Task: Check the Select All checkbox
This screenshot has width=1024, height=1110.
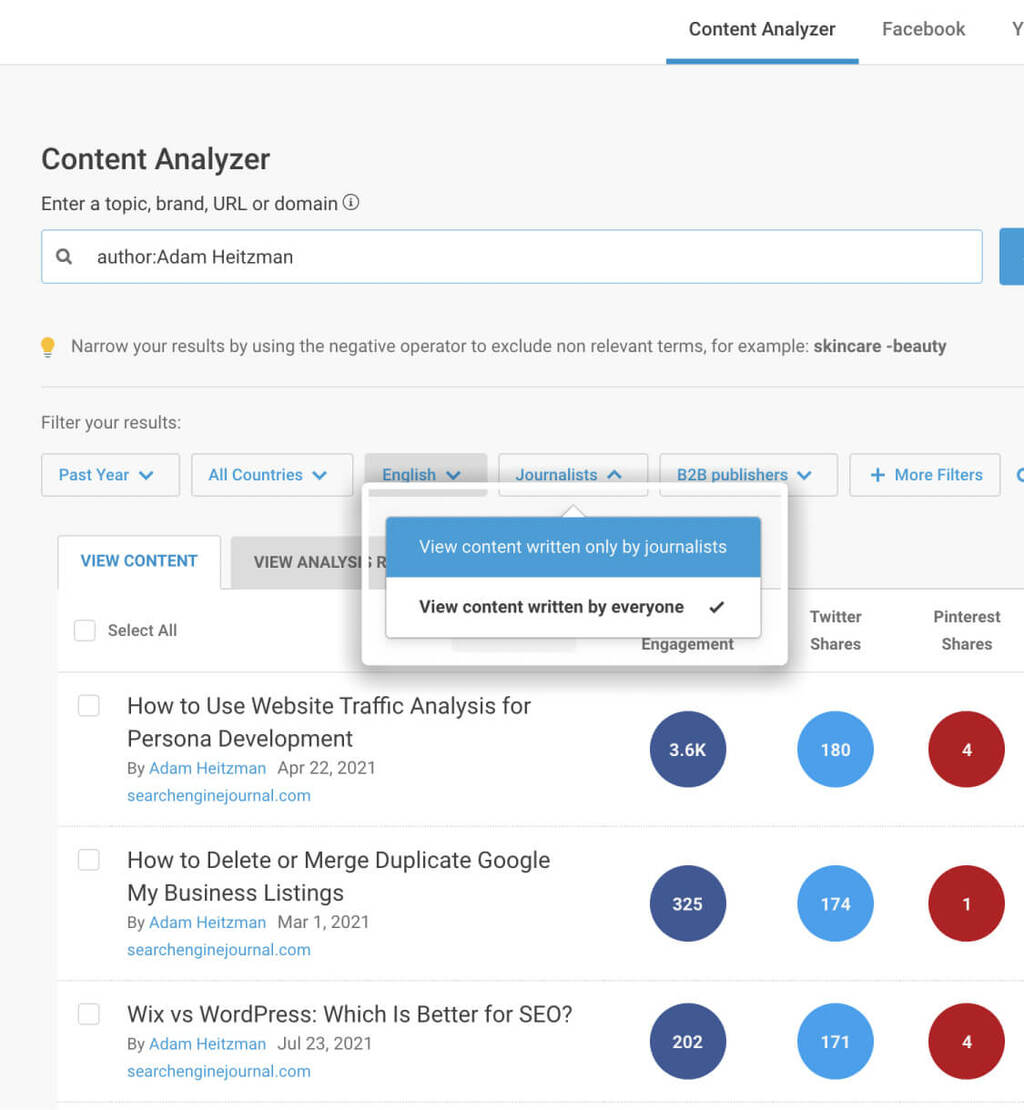Action: pos(85,630)
